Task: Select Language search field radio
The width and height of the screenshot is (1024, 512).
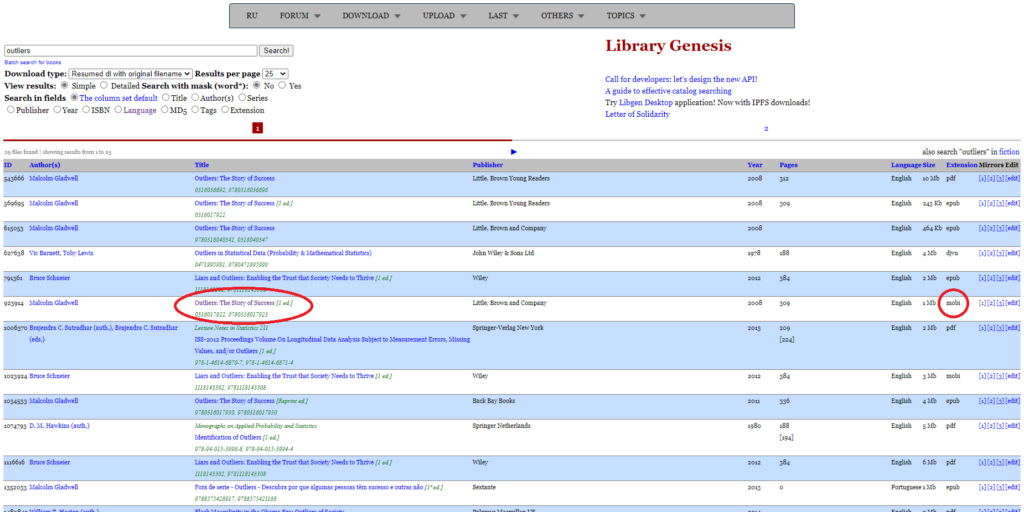Action: [118, 110]
